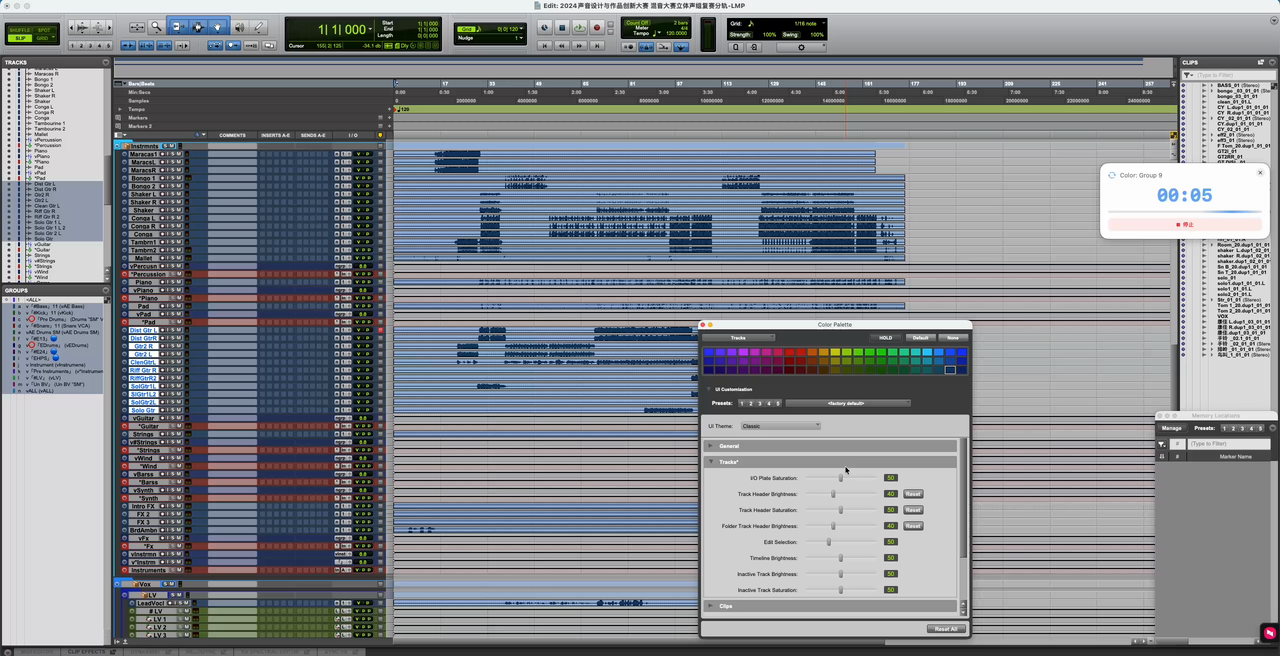Toggle Count Off button

[637, 23]
